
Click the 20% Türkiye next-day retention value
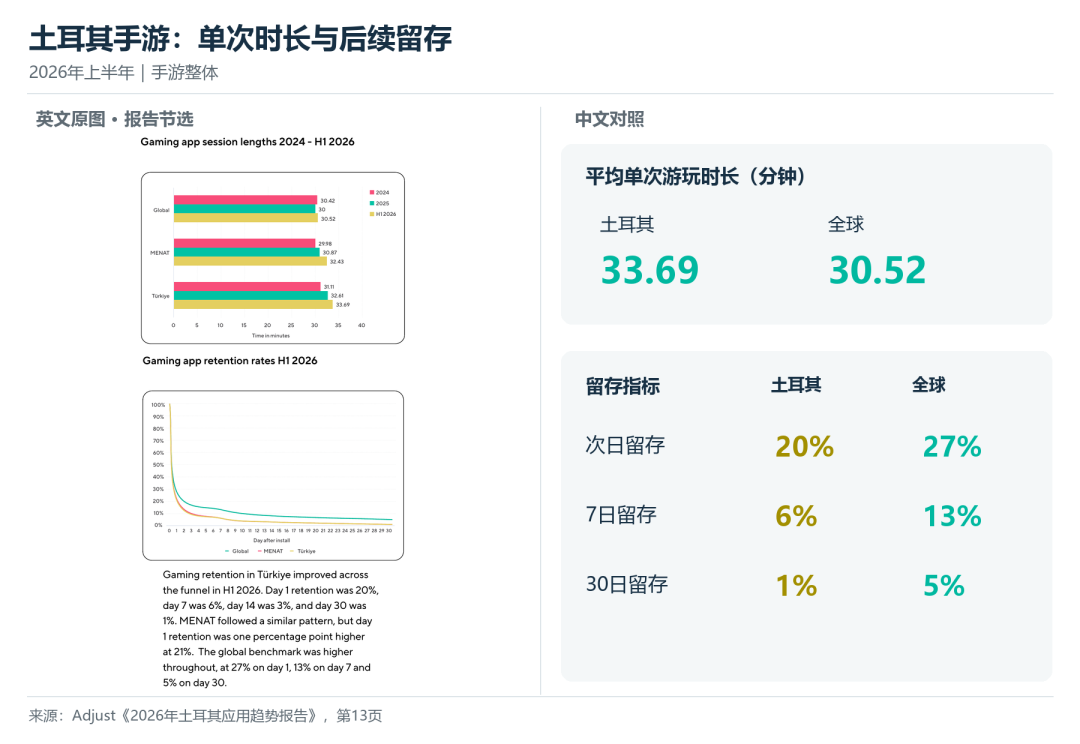tap(804, 446)
